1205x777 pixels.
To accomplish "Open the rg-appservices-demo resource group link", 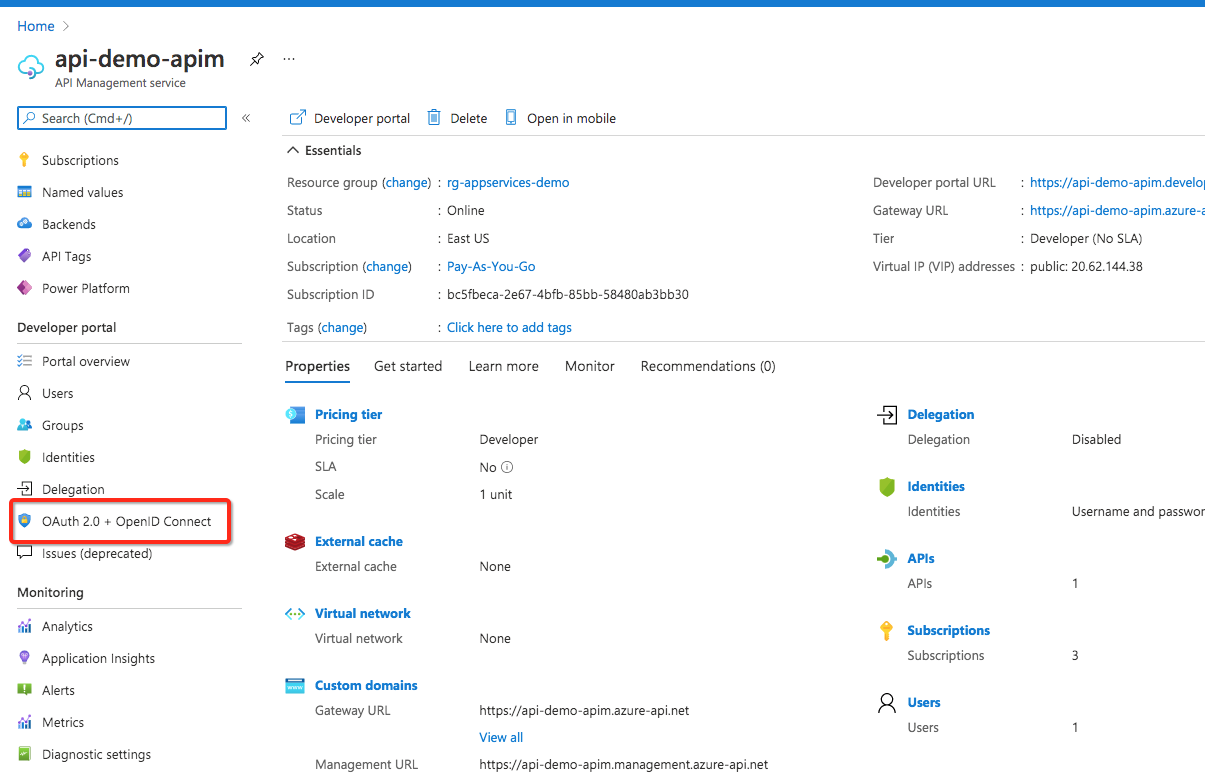I will pyautogui.click(x=508, y=183).
